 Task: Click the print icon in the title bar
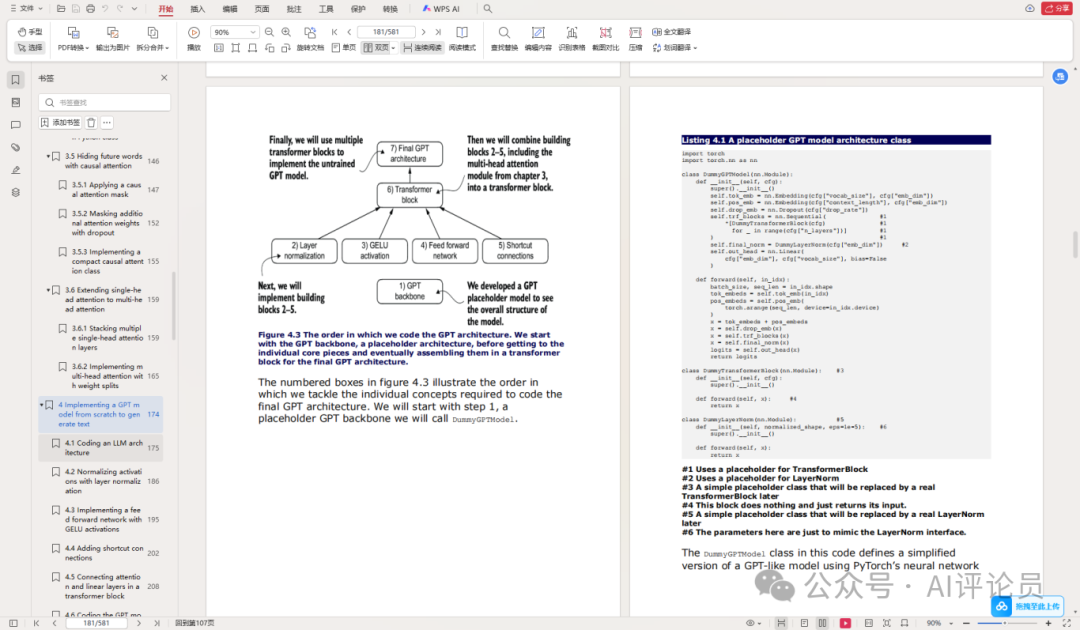pos(90,9)
